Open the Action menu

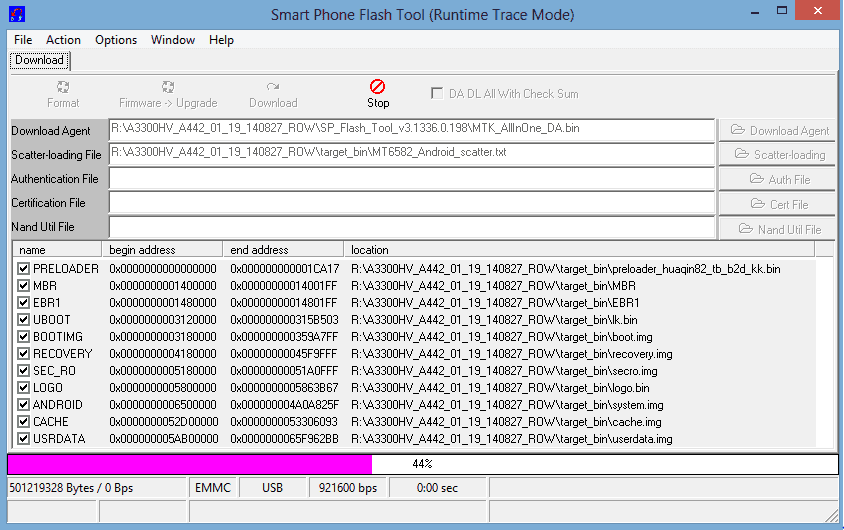click(63, 40)
